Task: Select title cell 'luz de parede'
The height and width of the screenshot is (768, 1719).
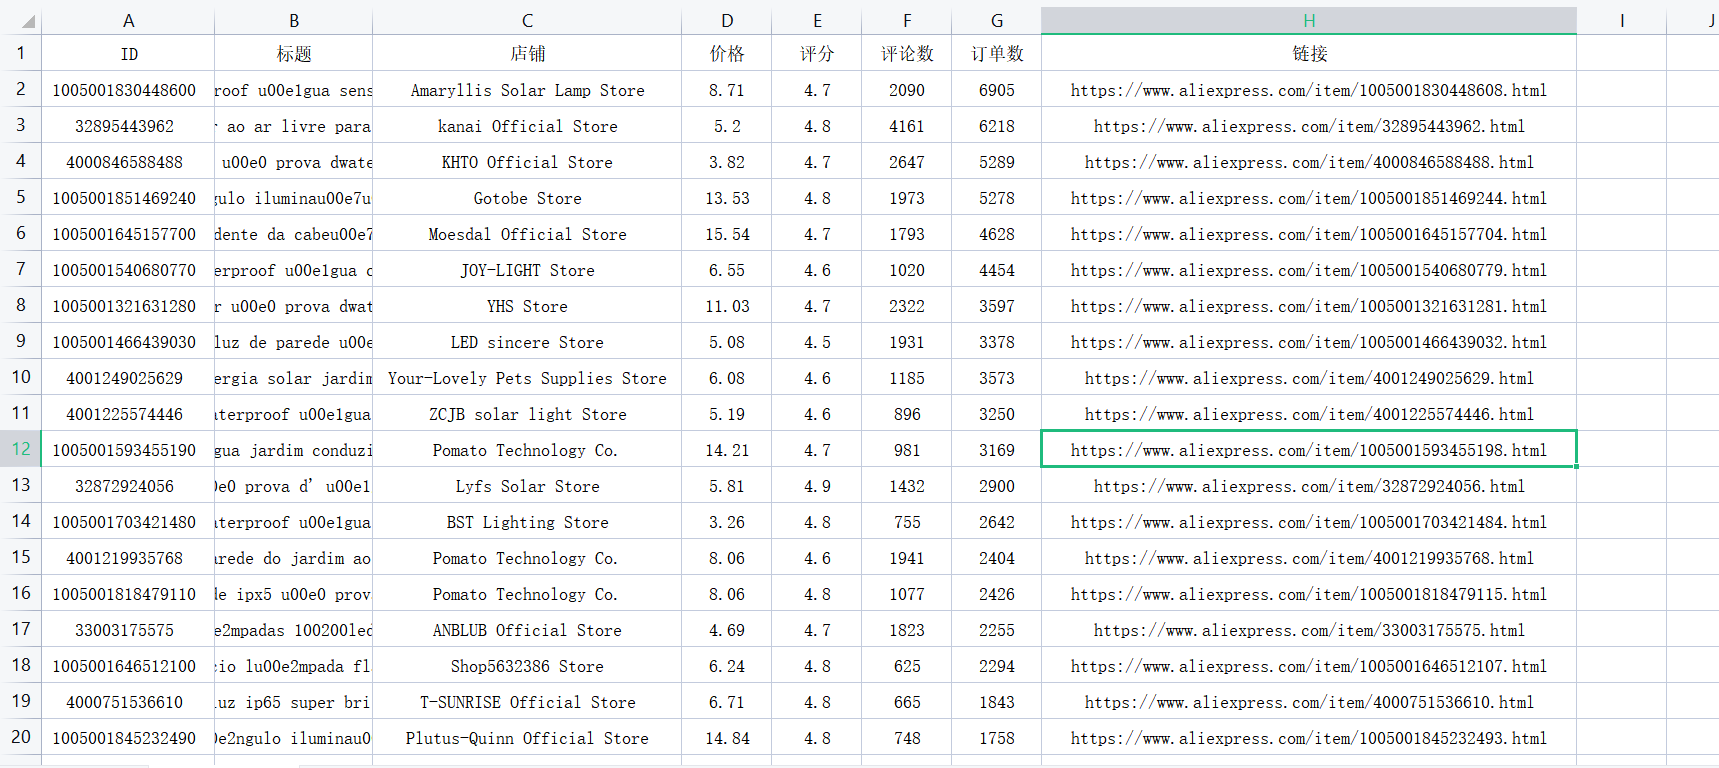Action: point(294,341)
